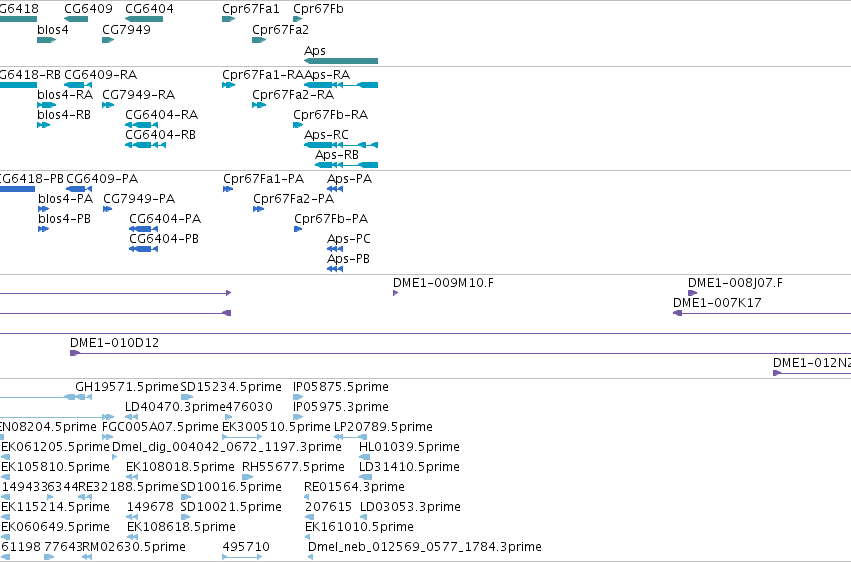Select the blos4-PB protein
Viewport: 851px width, 562px height.
(x=43, y=229)
